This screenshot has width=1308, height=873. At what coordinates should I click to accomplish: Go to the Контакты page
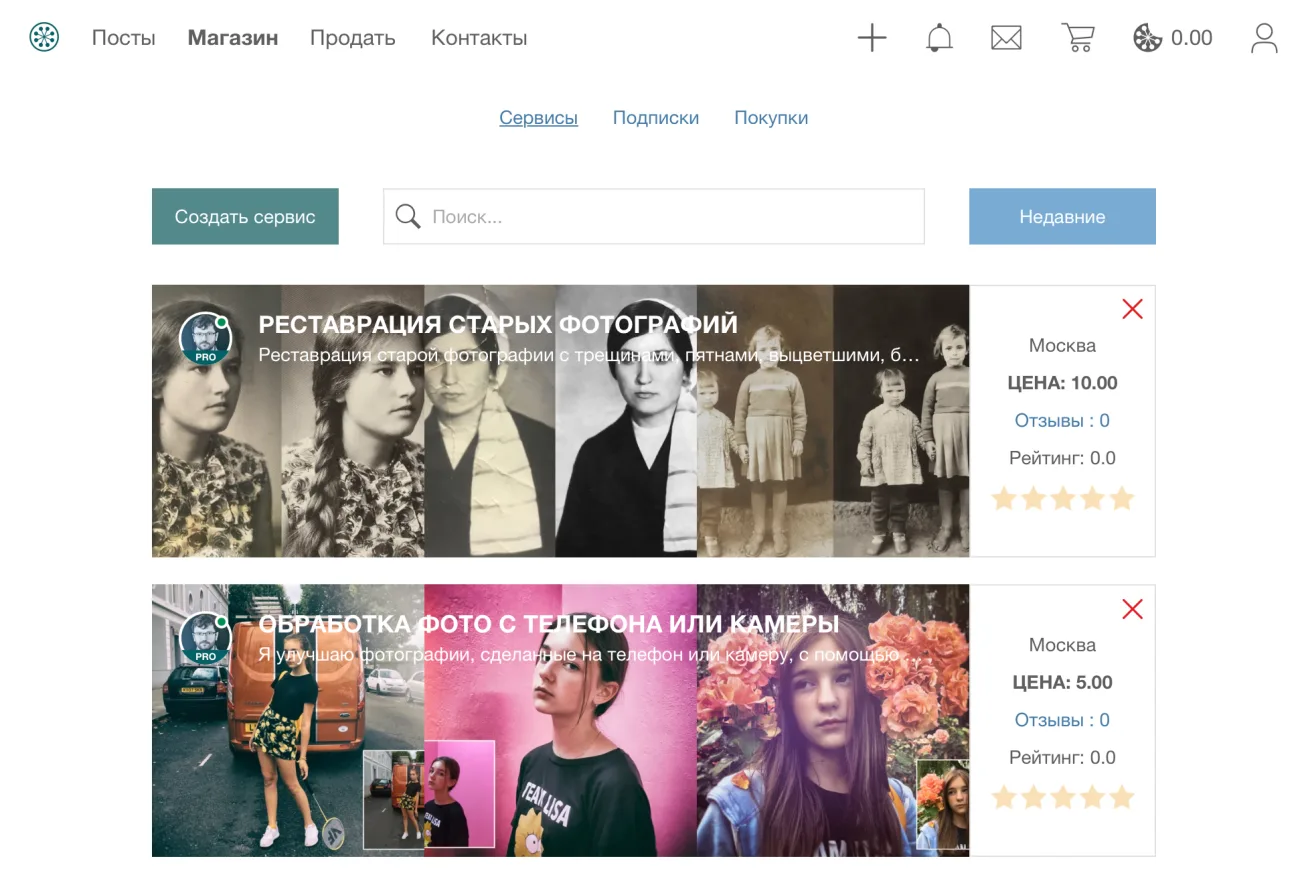click(x=479, y=38)
